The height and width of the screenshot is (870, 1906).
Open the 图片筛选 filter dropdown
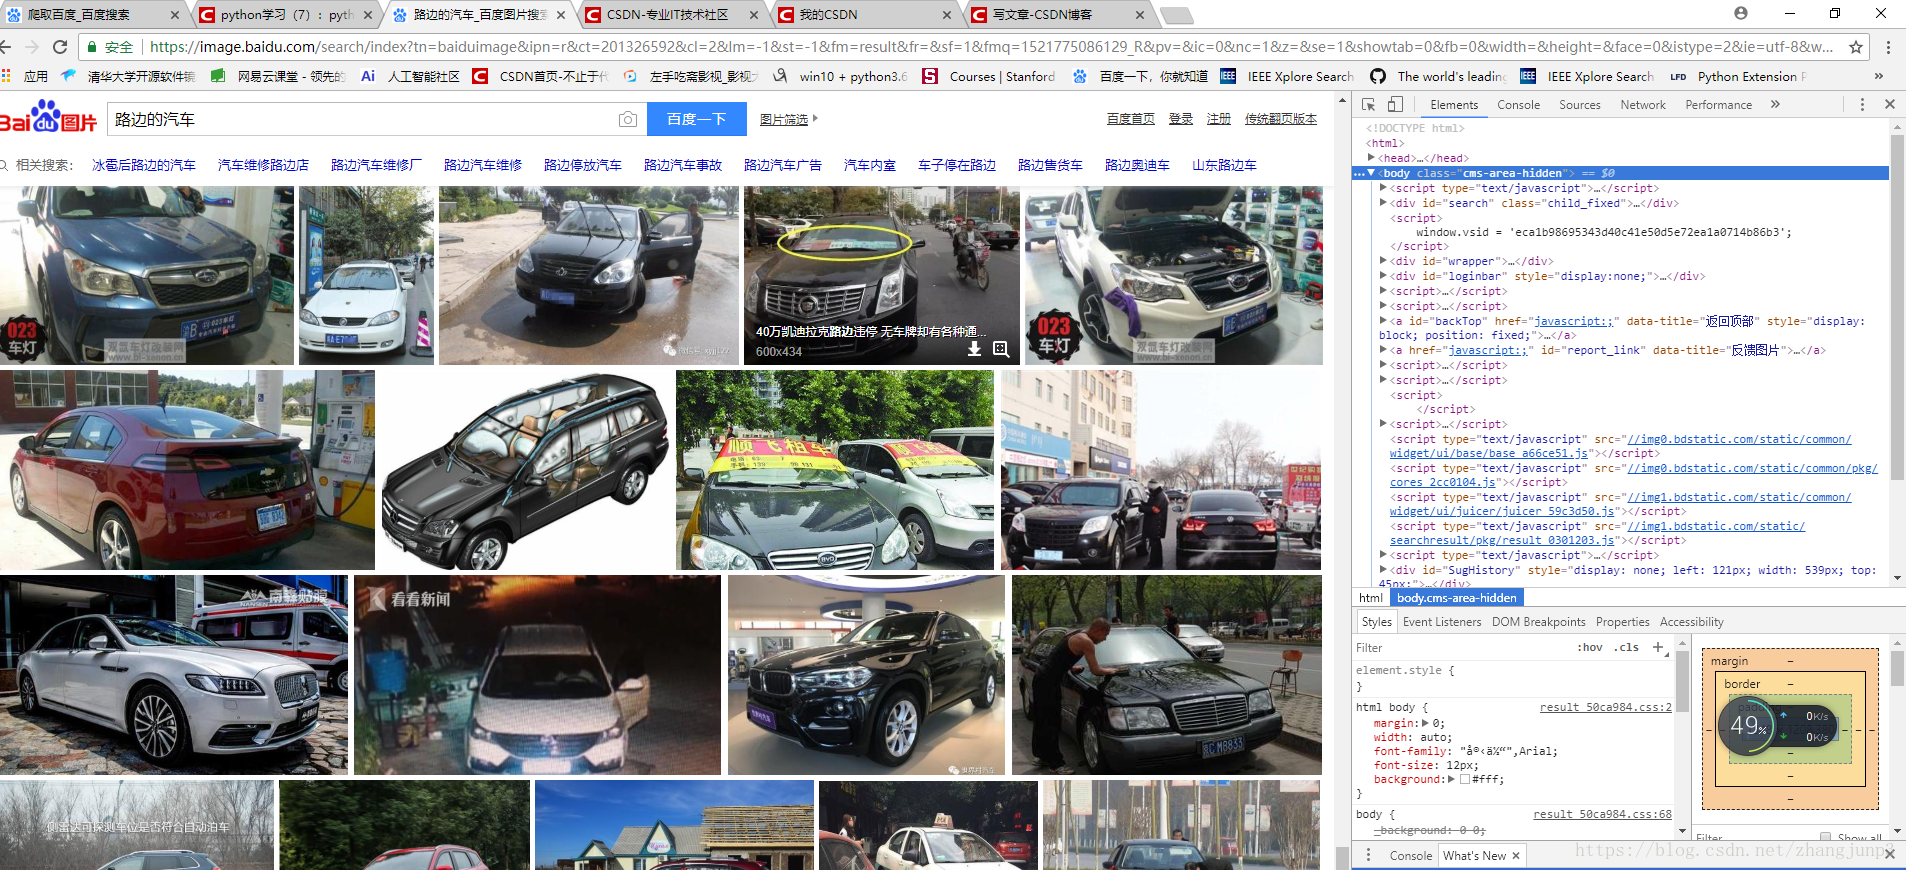click(x=788, y=119)
